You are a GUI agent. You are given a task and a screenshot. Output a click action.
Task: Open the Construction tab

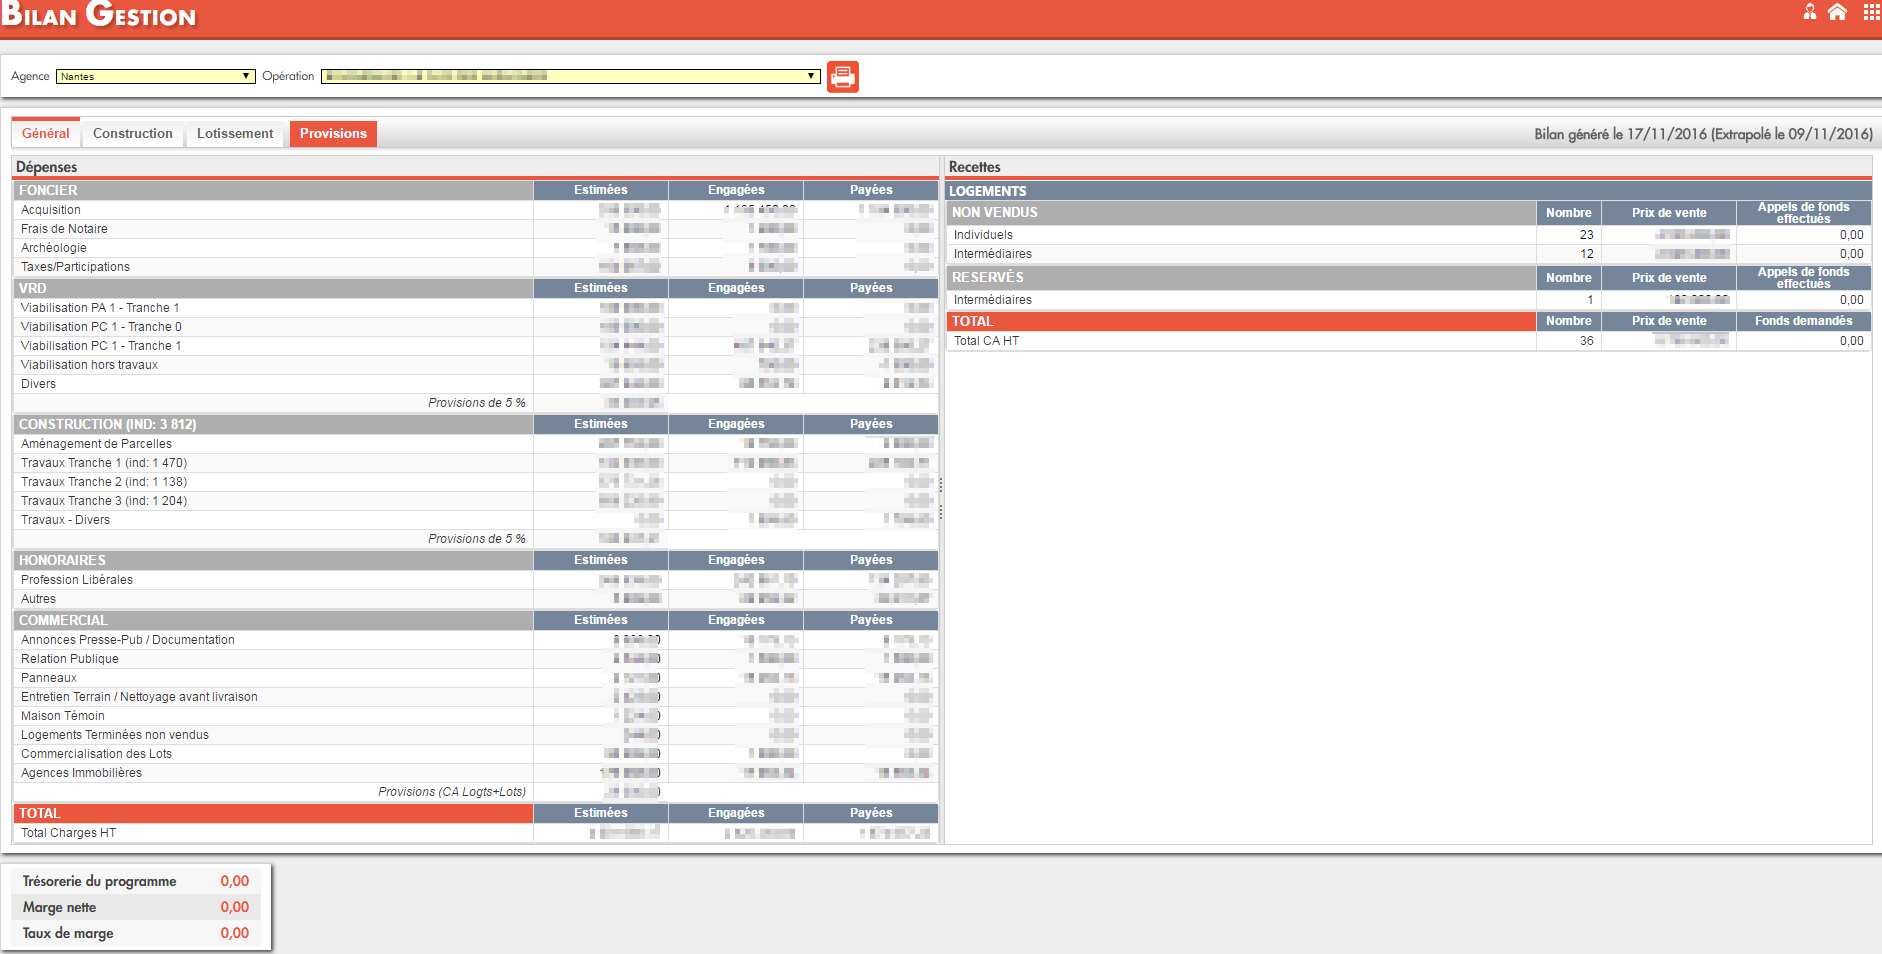click(132, 134)
